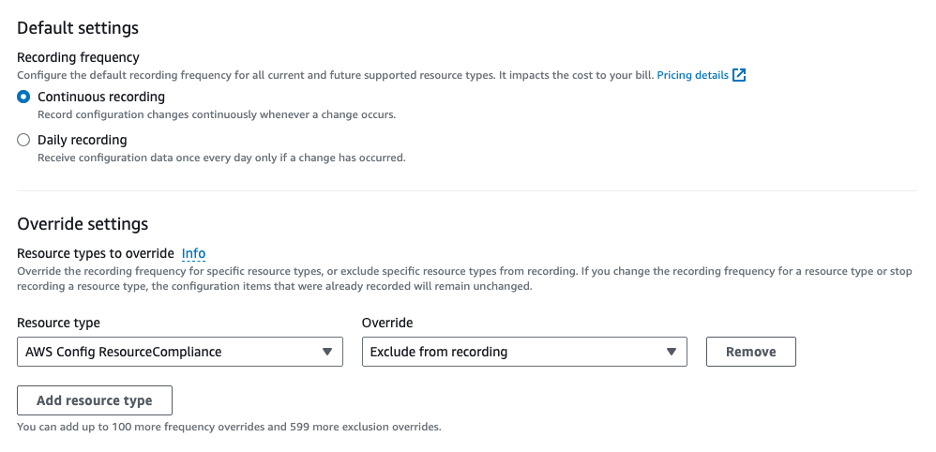Viewport: 936px width, 452px height.
Task: Select the Continuous recording radio button
Action: [x=24, y=97]
